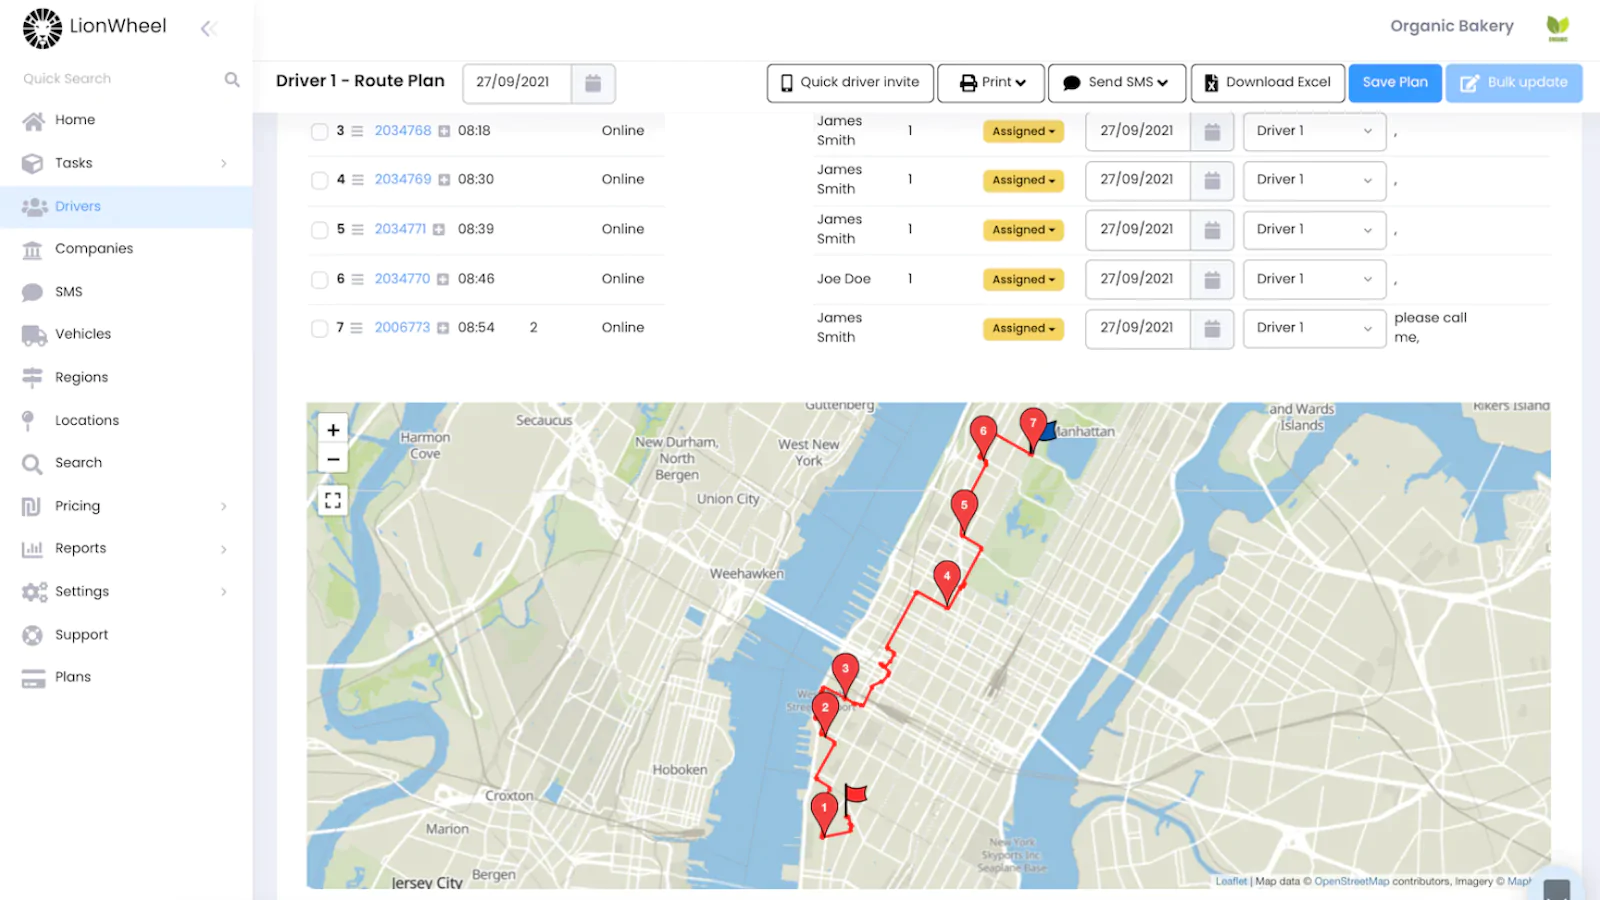This screenshot has width=1600, height=900.
Task: Click Assigned status badge for task 2006773
Action: pos(1023,329)
